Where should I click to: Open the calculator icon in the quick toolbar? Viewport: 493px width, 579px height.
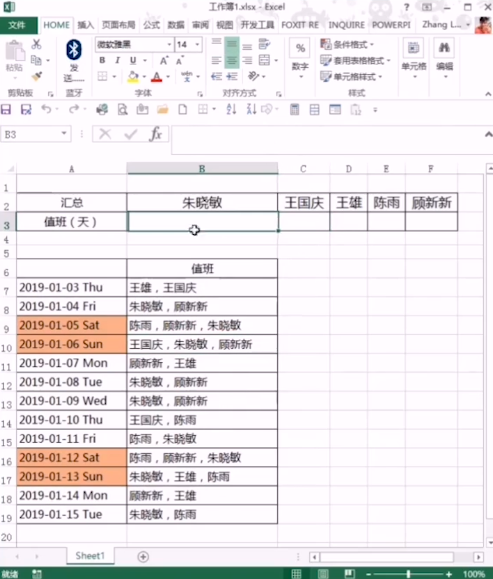click(294, 109)
